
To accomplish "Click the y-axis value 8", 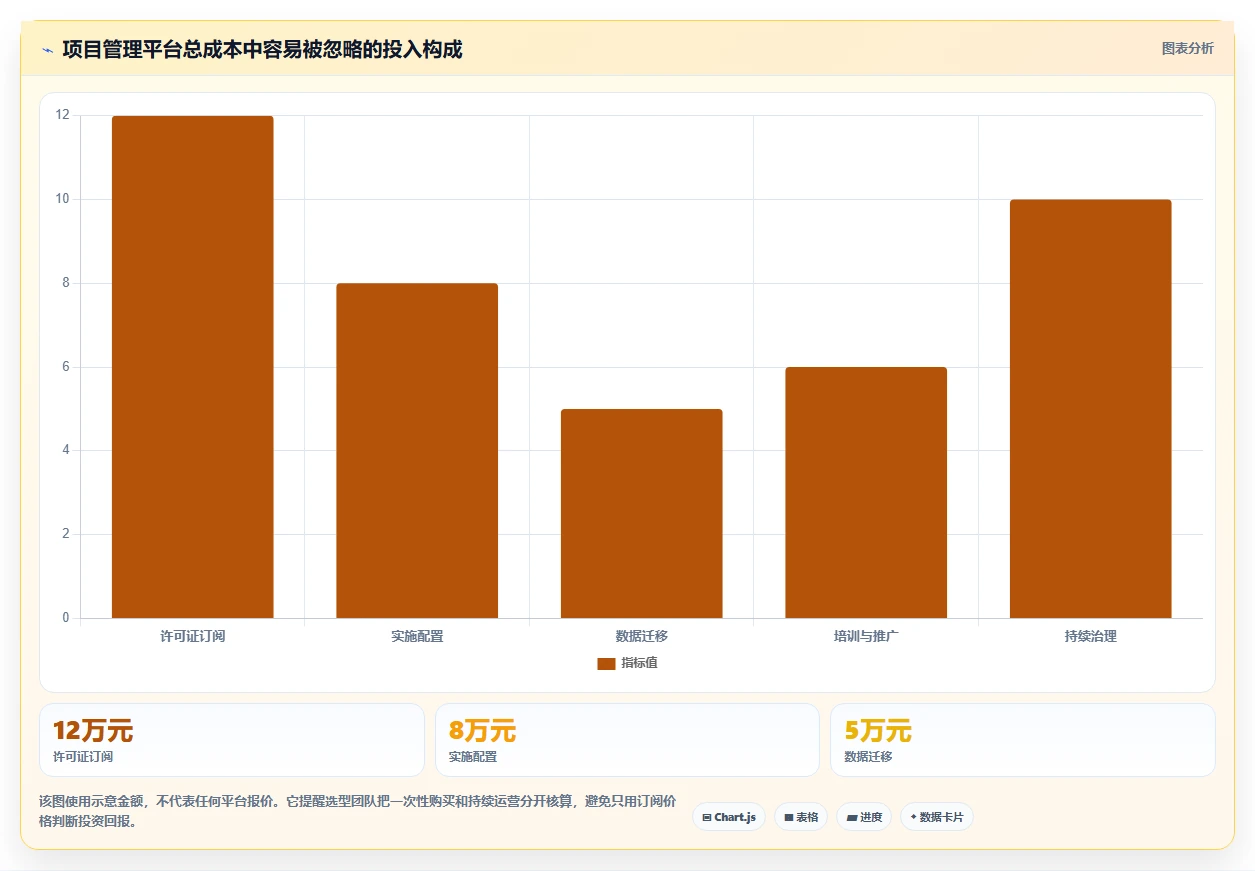I will pos(66,283).
